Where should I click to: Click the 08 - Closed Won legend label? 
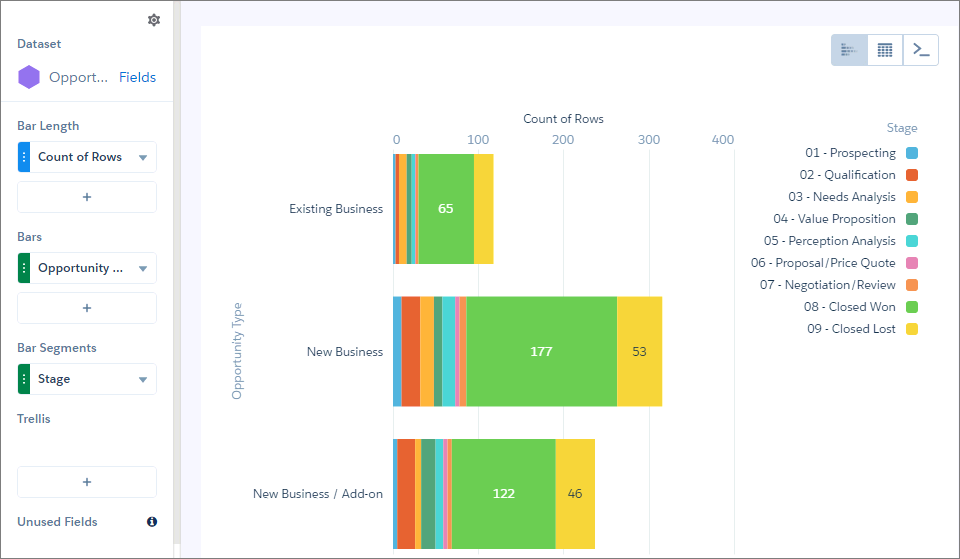coord(850,307)
